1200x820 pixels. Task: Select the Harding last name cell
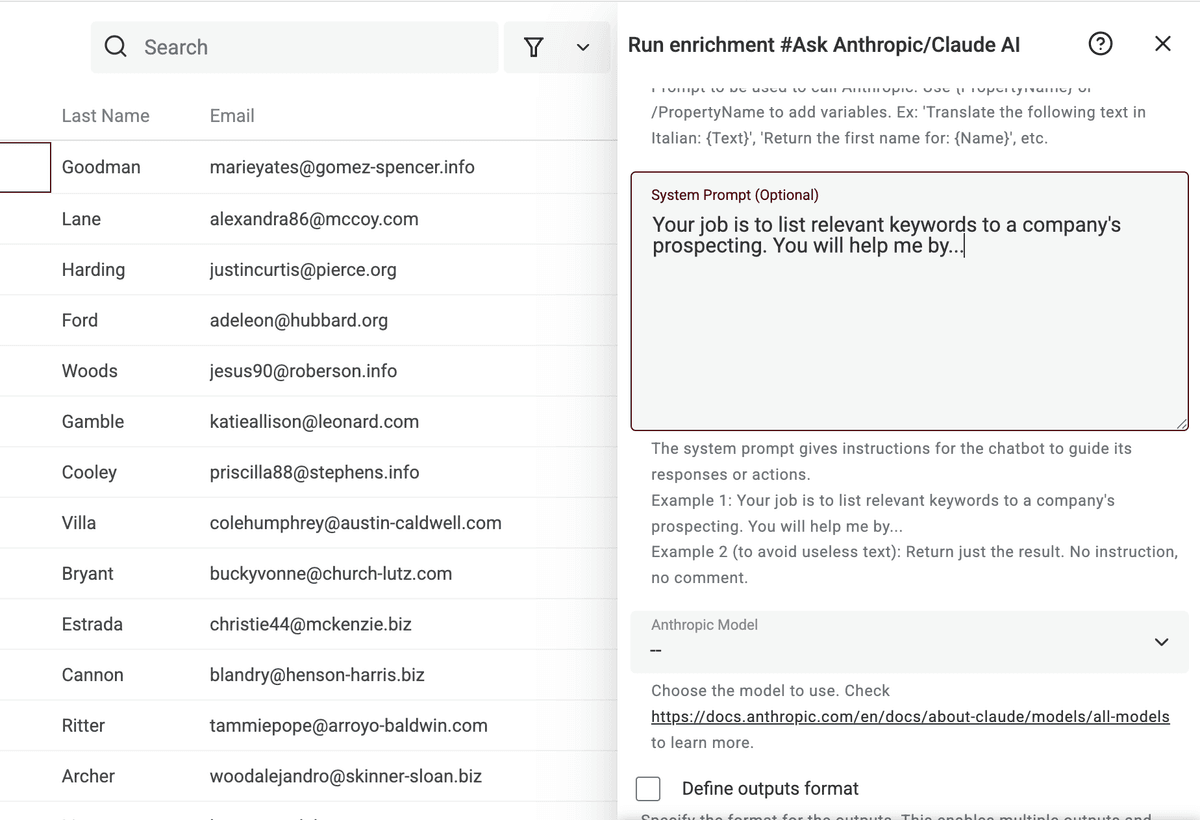tap(93, 269)
